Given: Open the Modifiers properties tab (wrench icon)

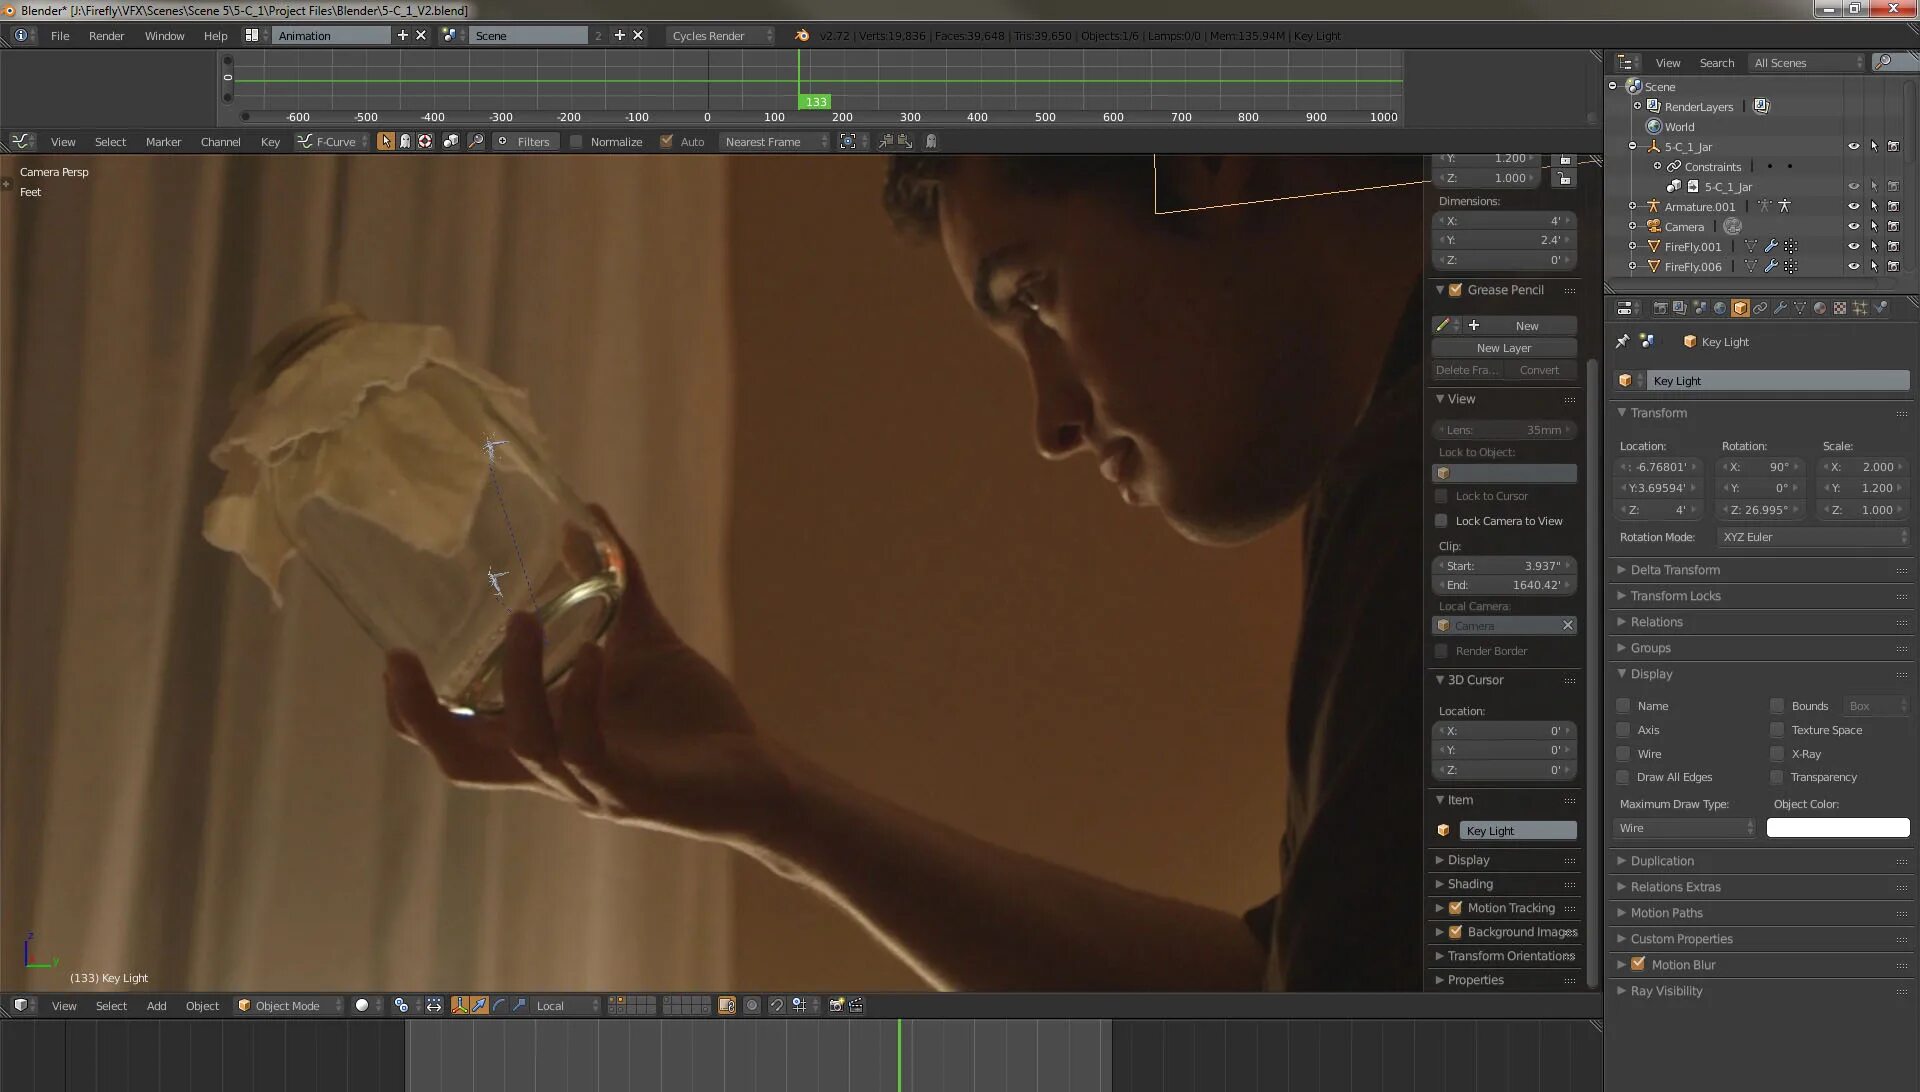Looking at the screenshot, I should [x=1781, y=308].
